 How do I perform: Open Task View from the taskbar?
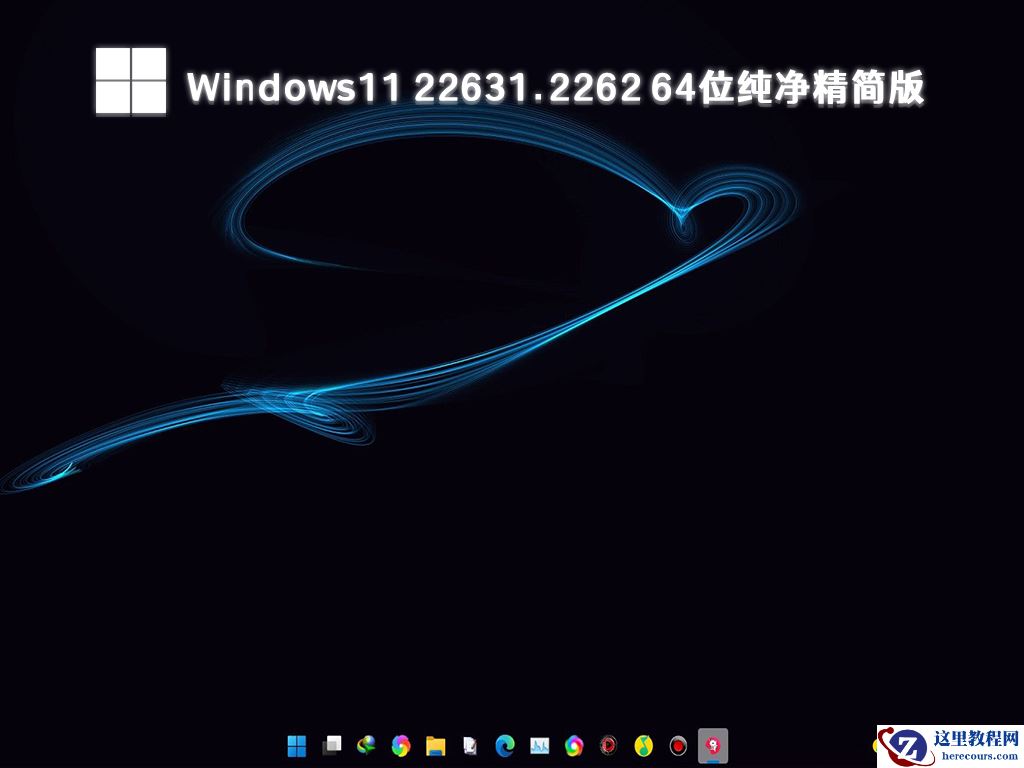332,744
